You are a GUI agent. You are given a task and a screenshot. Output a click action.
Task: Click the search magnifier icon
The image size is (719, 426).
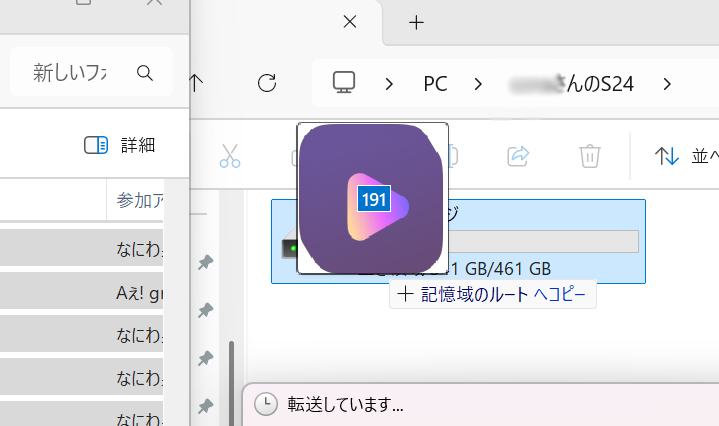coord(145,73)
